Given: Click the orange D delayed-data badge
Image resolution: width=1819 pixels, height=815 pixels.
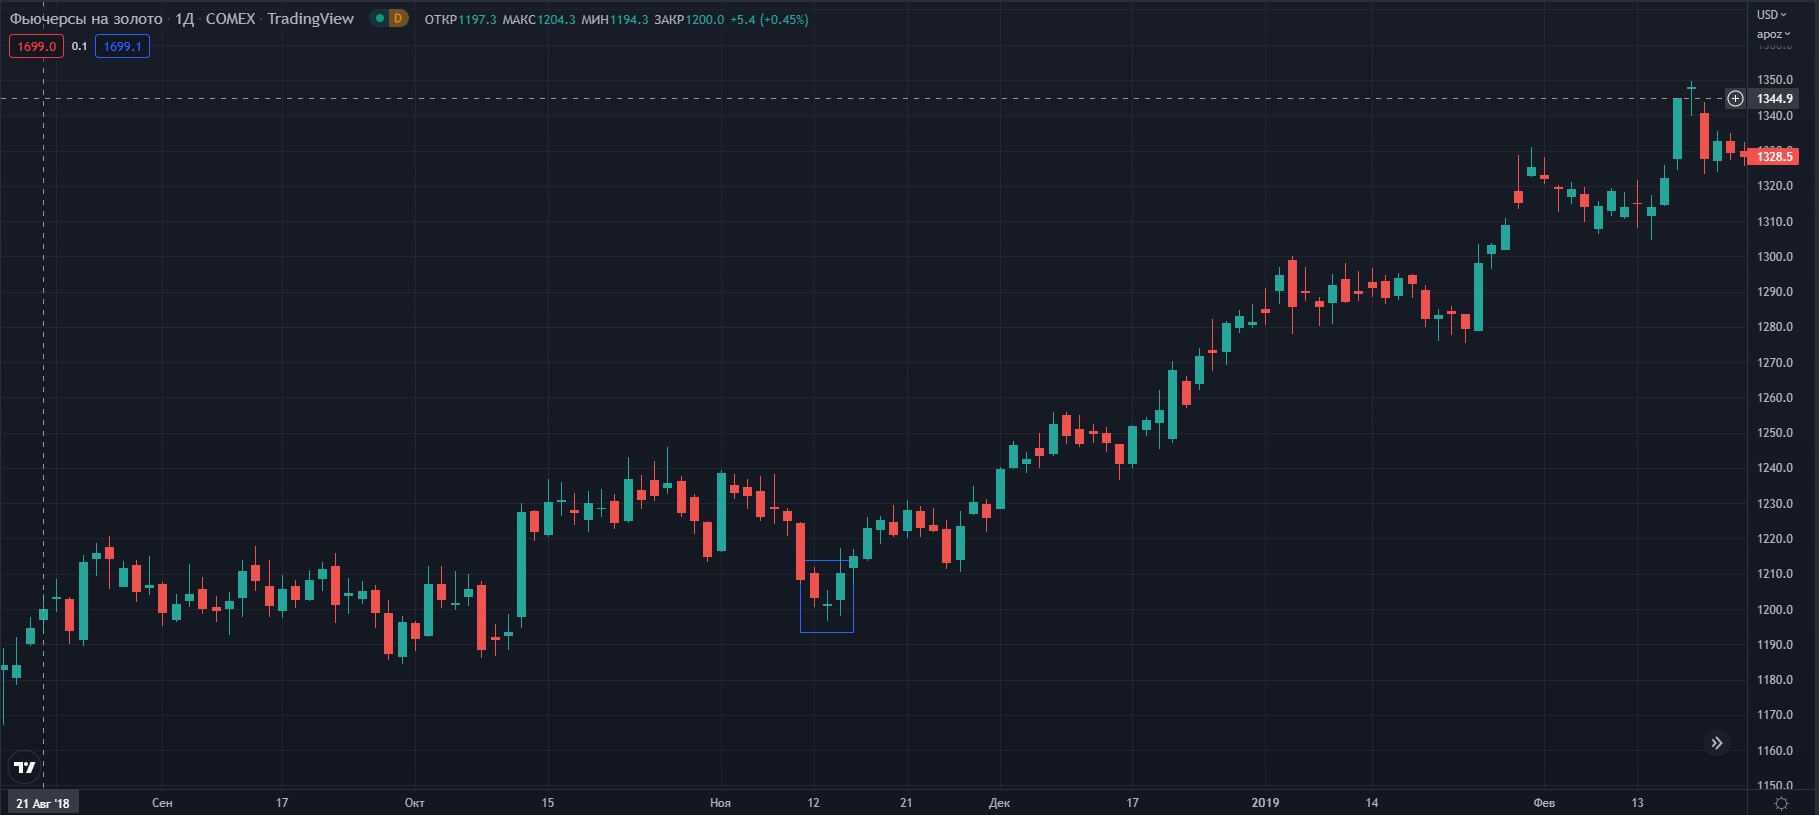Looking at the screenshot, I should [x=398, y=19].
